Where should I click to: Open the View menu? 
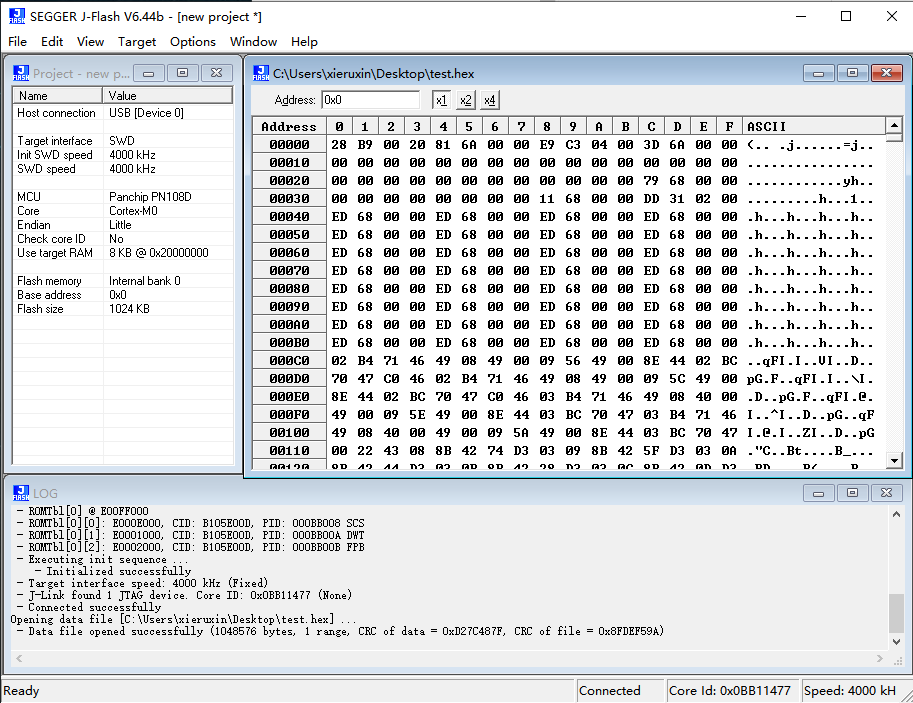tap(90, 42)
